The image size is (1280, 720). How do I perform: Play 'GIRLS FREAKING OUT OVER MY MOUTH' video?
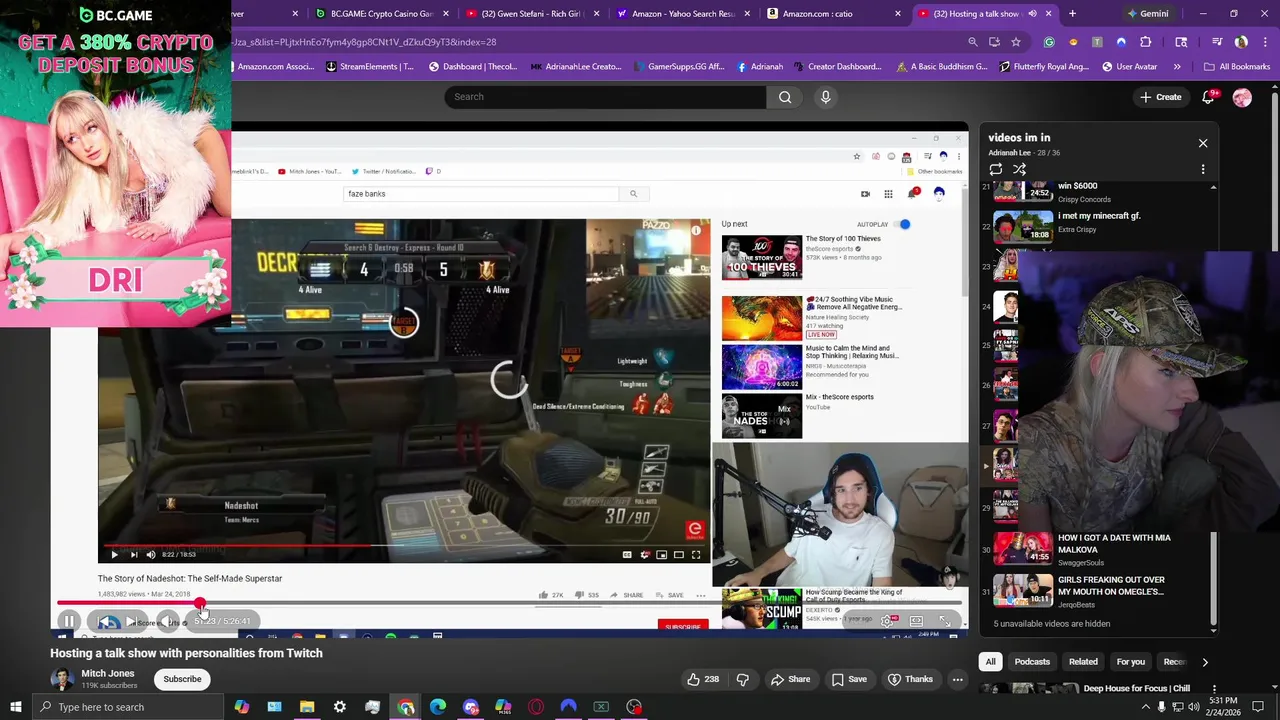click(x=1100, y=589)
